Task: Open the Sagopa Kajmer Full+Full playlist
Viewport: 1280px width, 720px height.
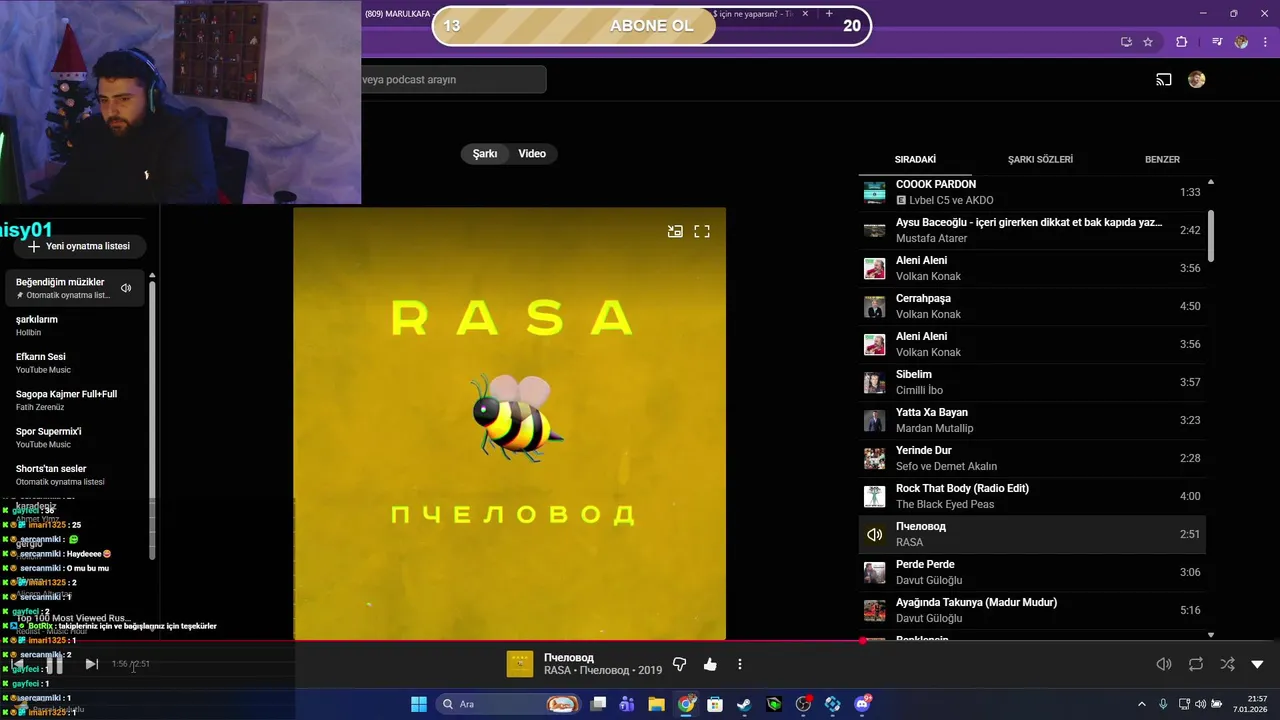Action: pos(75,400)
